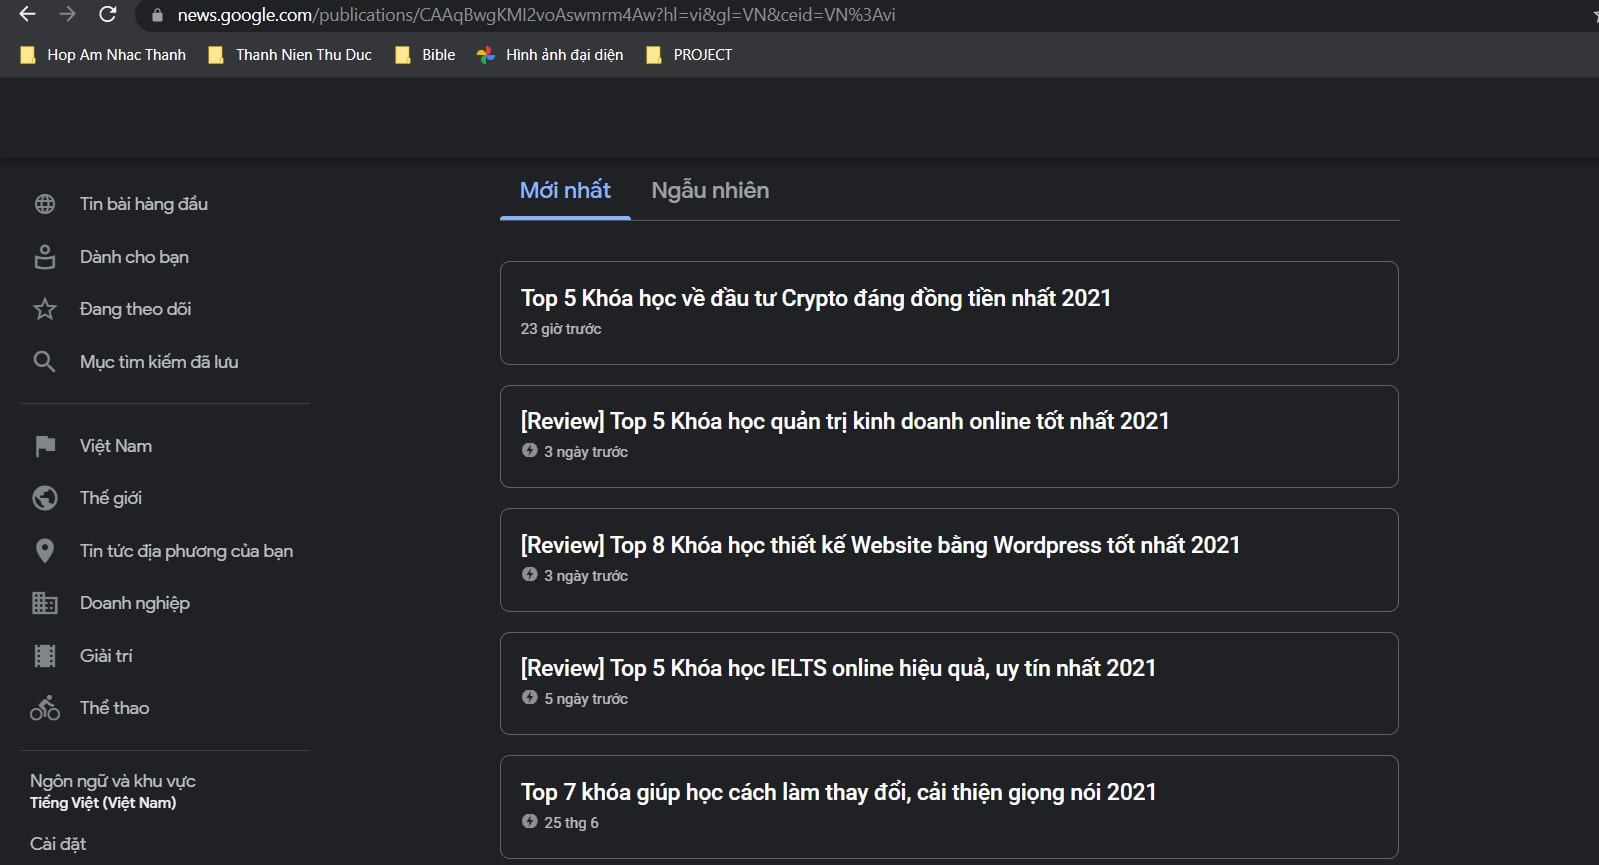Go to Doanh nghiệp section
The image size is (1599, 865).
(x=135, y=603)
